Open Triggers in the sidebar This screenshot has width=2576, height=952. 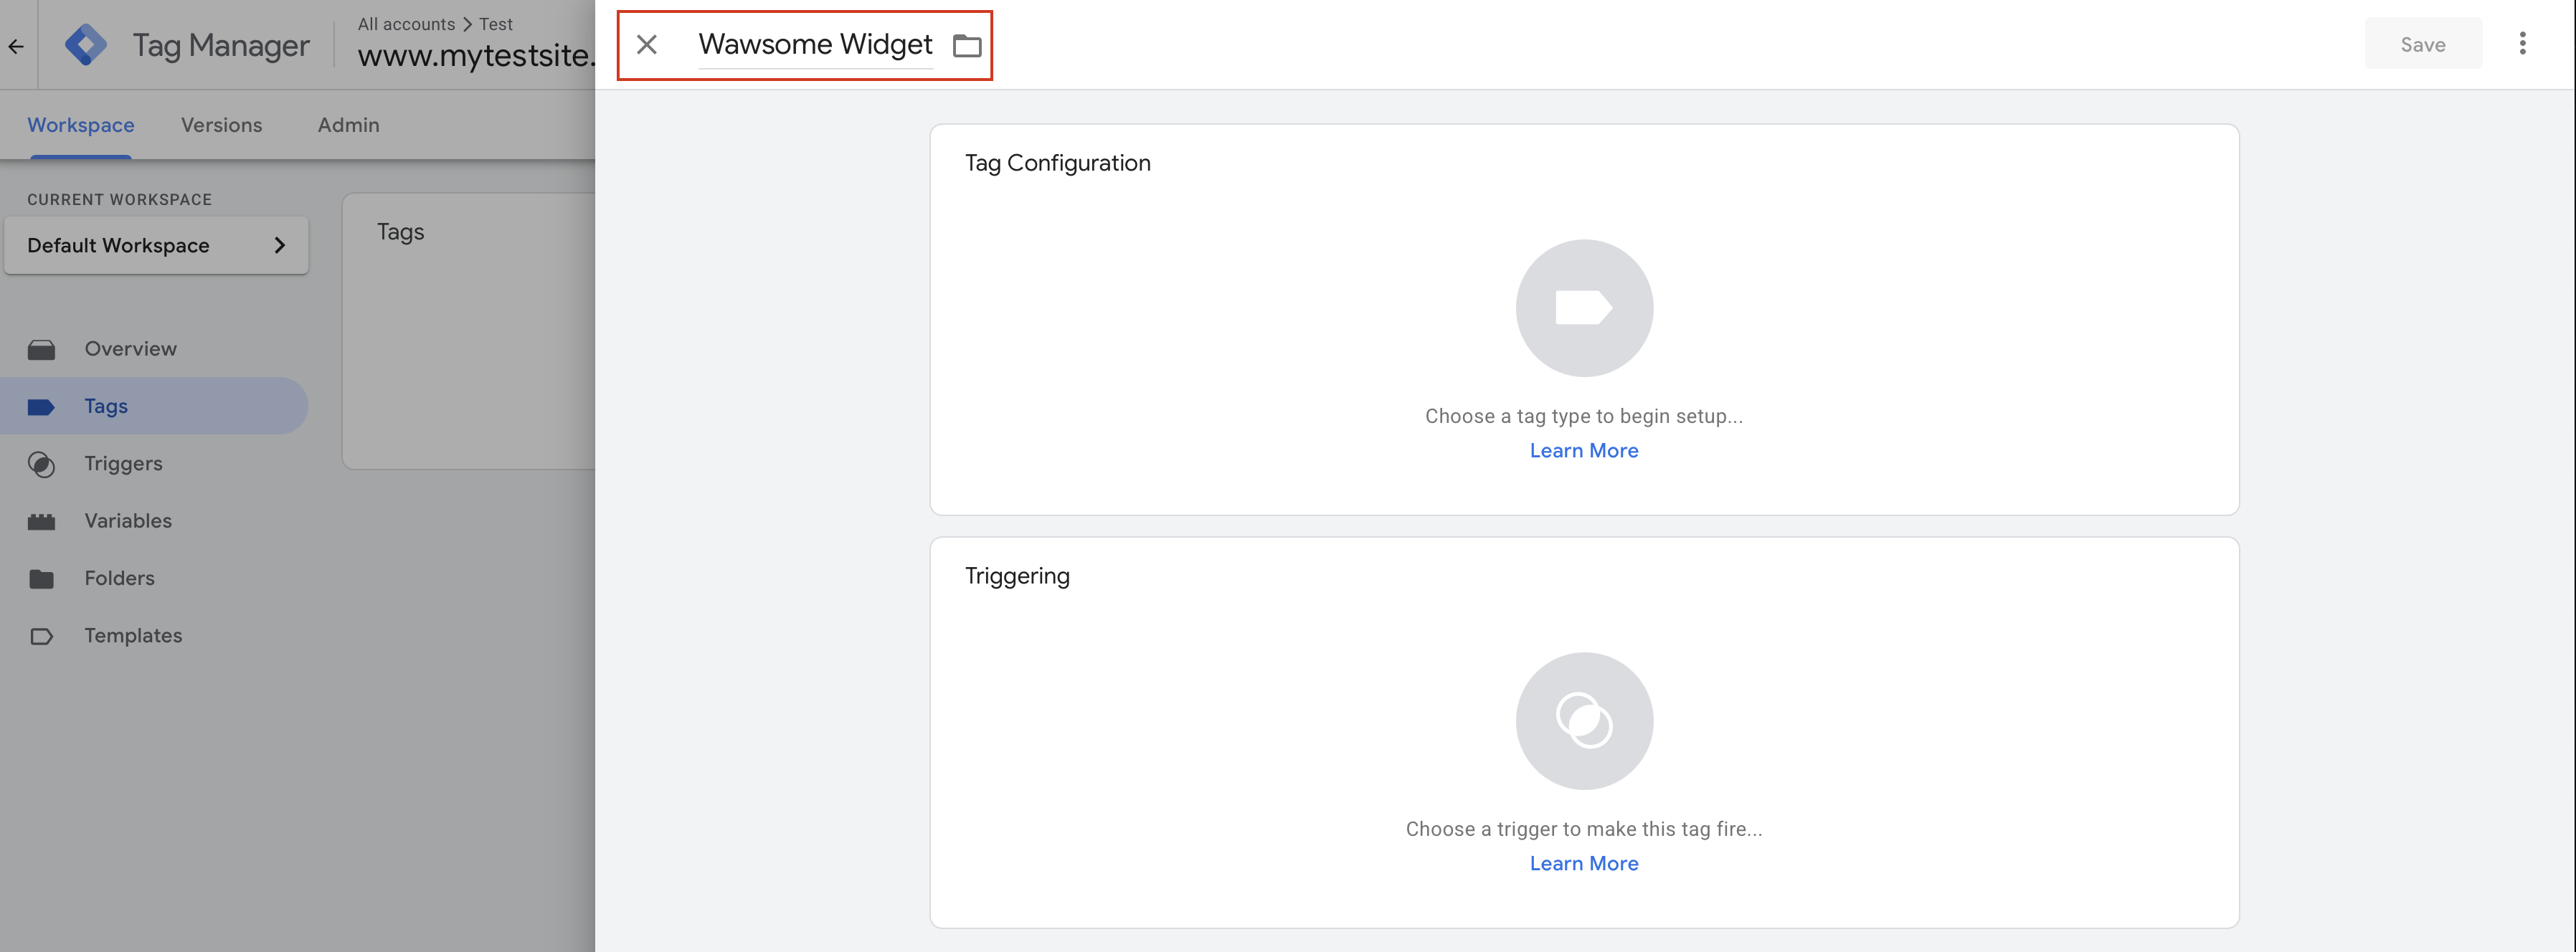[x=123, y=464]
